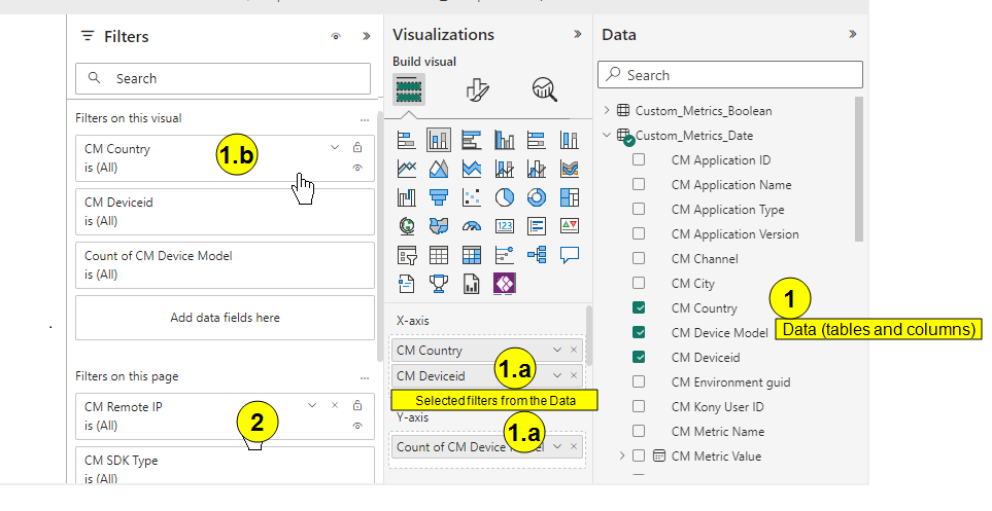This screenshot has height=511, width=992.
Task: Add the Card (123) visual
Action: coord(504,226)
